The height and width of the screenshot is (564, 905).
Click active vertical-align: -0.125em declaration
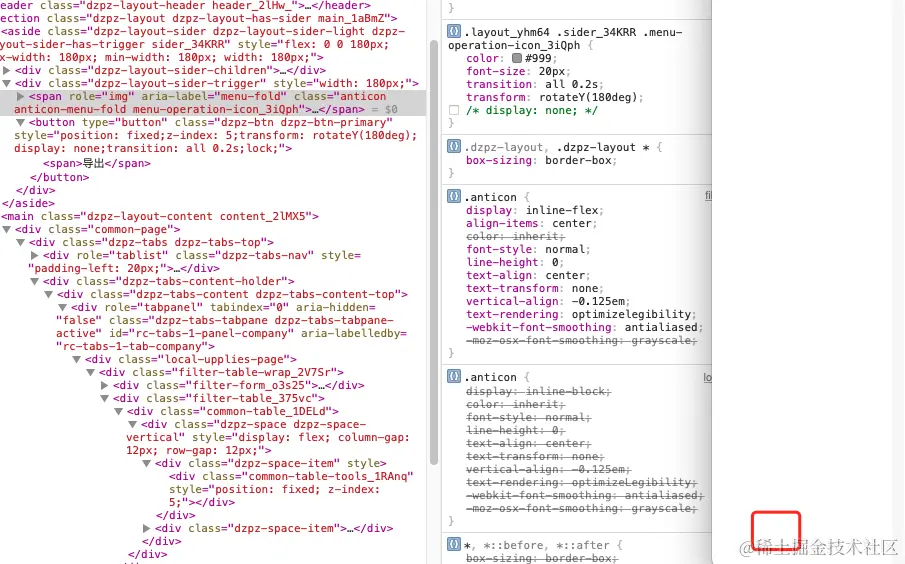(548, 301)
